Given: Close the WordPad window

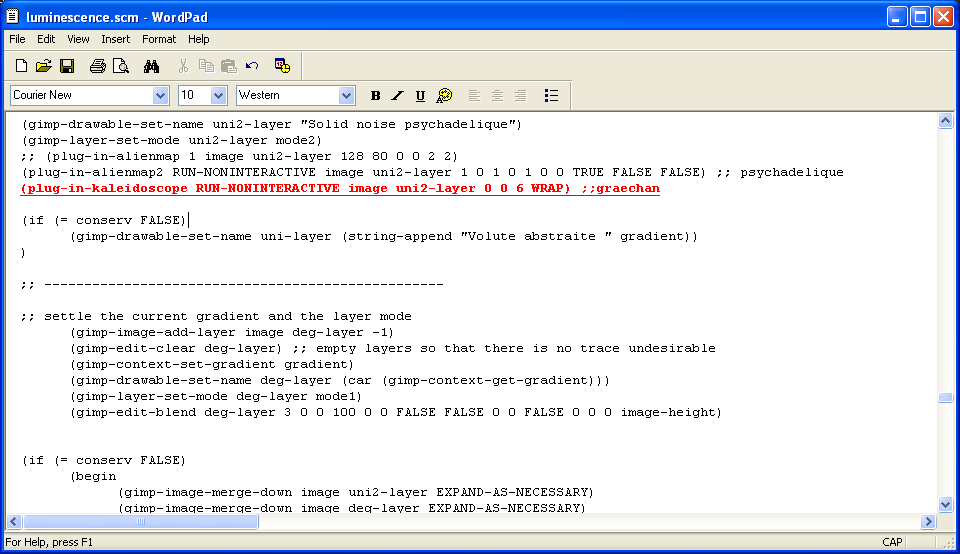Looking at the screenshot, I should 943,17.
